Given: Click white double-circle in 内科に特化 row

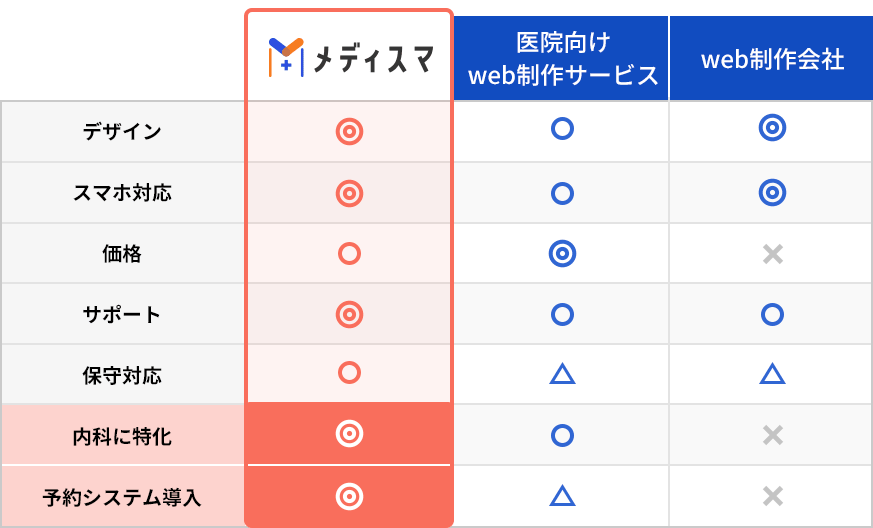Looking at the screenshot, I should 349,433.
